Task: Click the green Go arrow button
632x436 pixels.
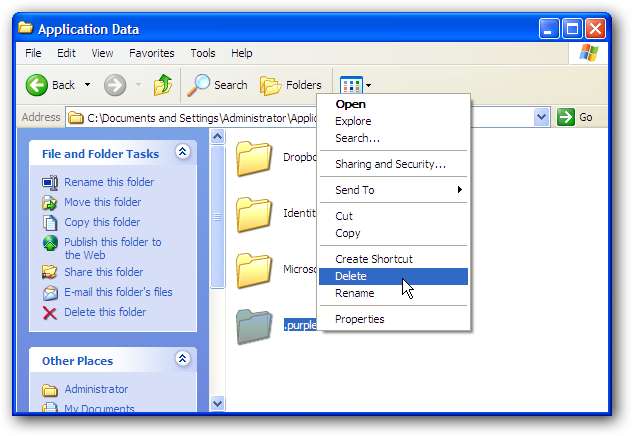Action: pyautogui.click(x=565, y=117)
